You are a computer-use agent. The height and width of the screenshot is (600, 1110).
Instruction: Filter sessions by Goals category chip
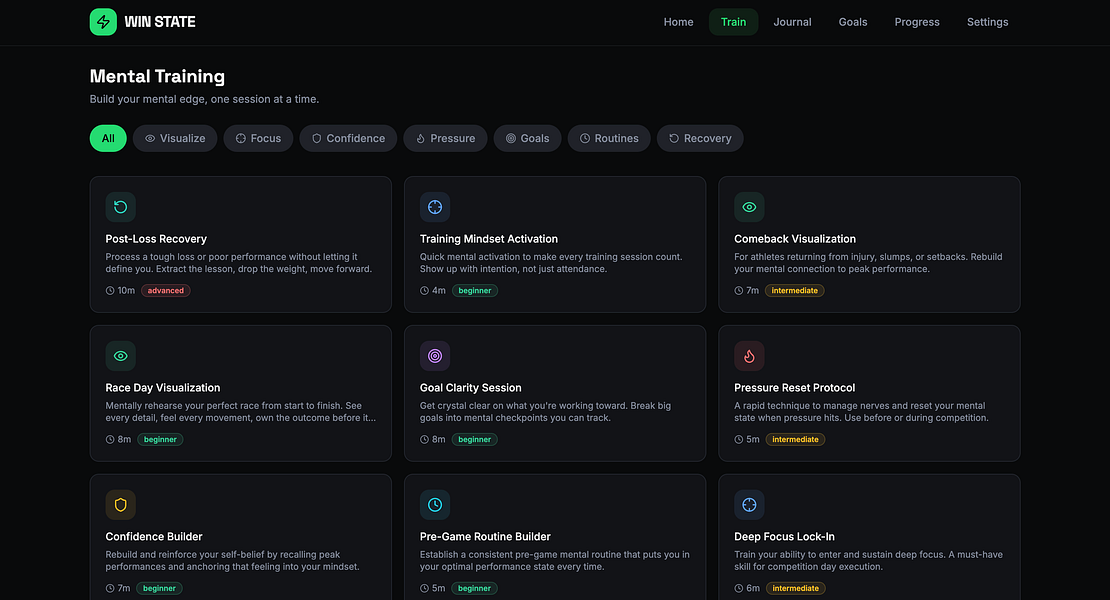coord(527,138)
